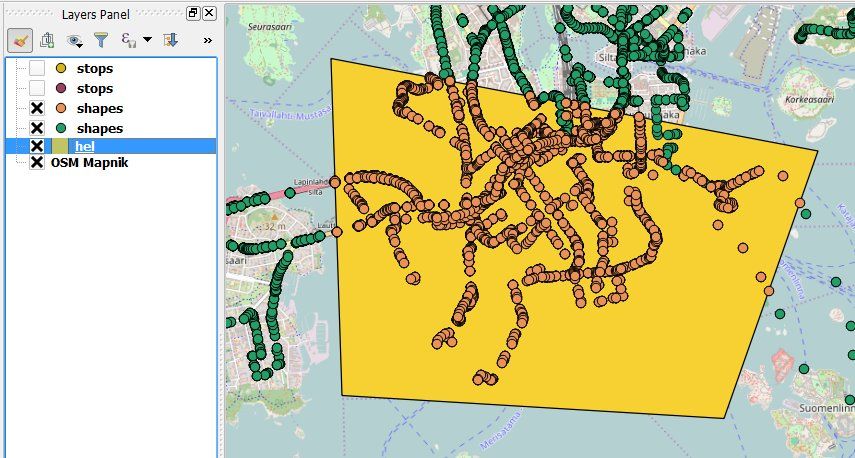Open the expression filter dropdown arrow
The width and height of the screenshot is (855, 458).
[147, 39]
